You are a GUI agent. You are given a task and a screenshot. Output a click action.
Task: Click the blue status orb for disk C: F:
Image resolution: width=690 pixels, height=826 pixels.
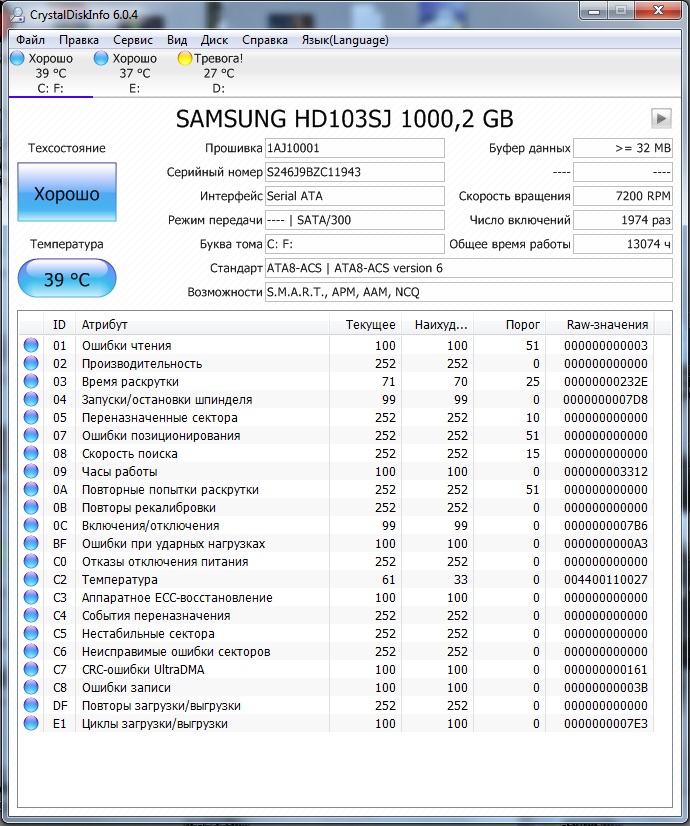pos(17,58)
